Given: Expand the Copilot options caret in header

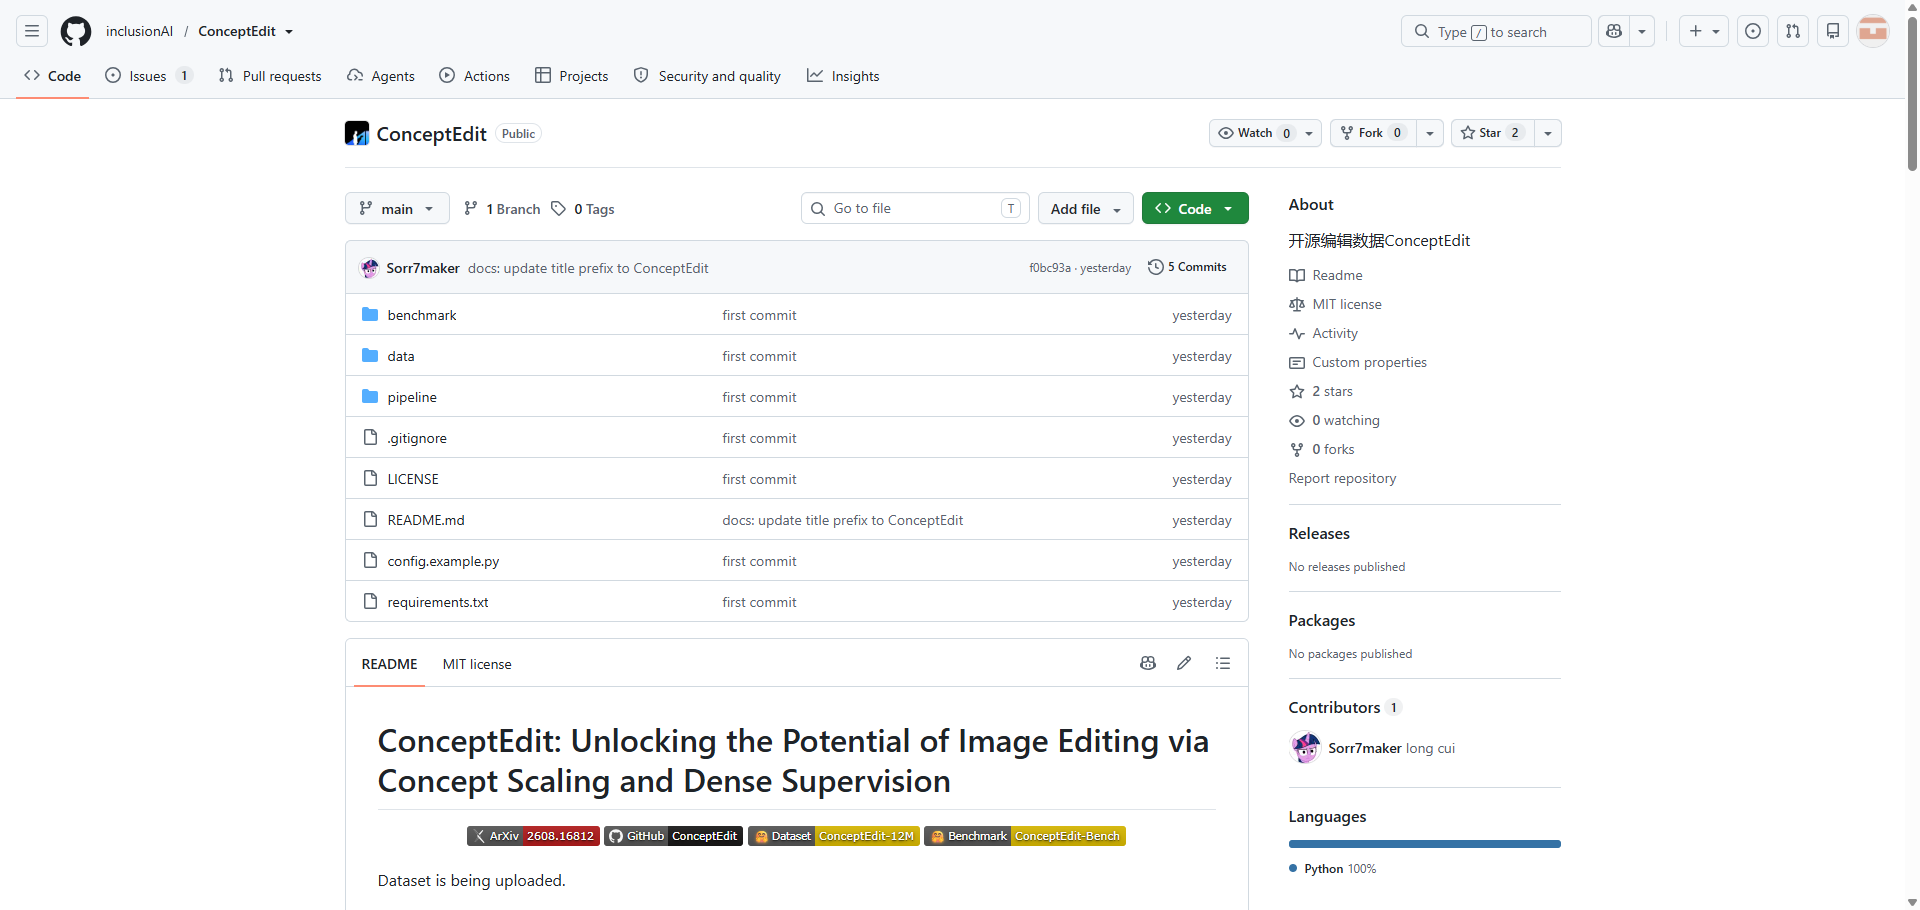Looking at the screenshot, I should (1642, 31).
